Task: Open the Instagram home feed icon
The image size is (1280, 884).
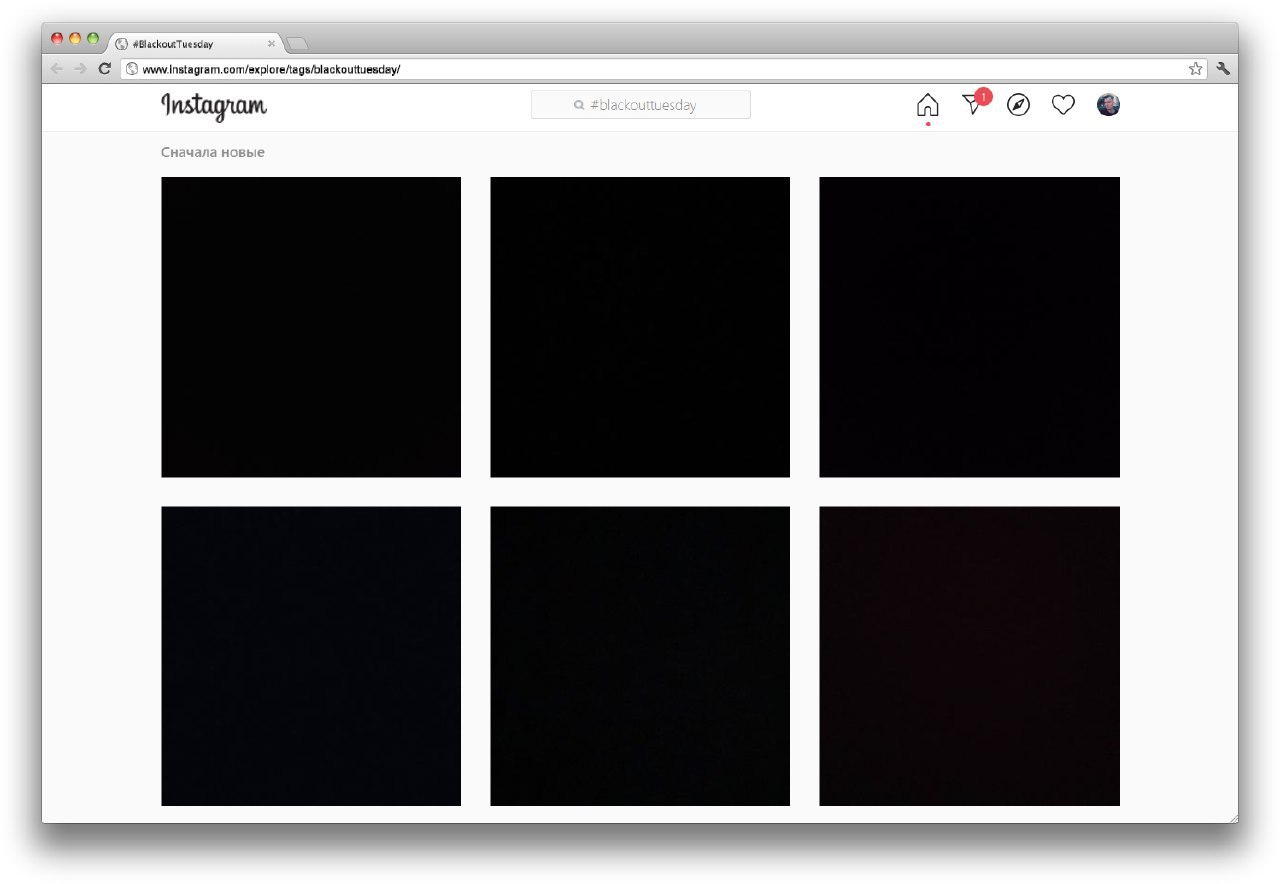Action: (x=928, y=105)
